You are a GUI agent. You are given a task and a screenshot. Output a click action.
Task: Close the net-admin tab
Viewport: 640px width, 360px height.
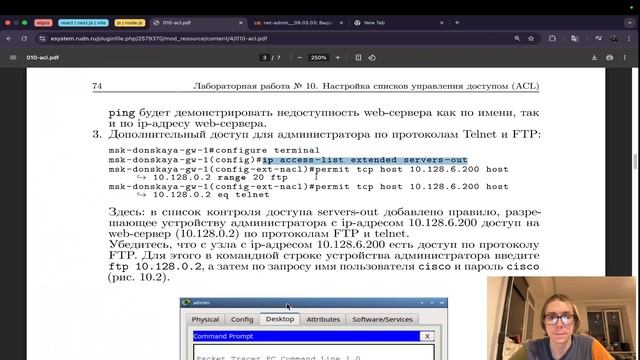(341, 23)
